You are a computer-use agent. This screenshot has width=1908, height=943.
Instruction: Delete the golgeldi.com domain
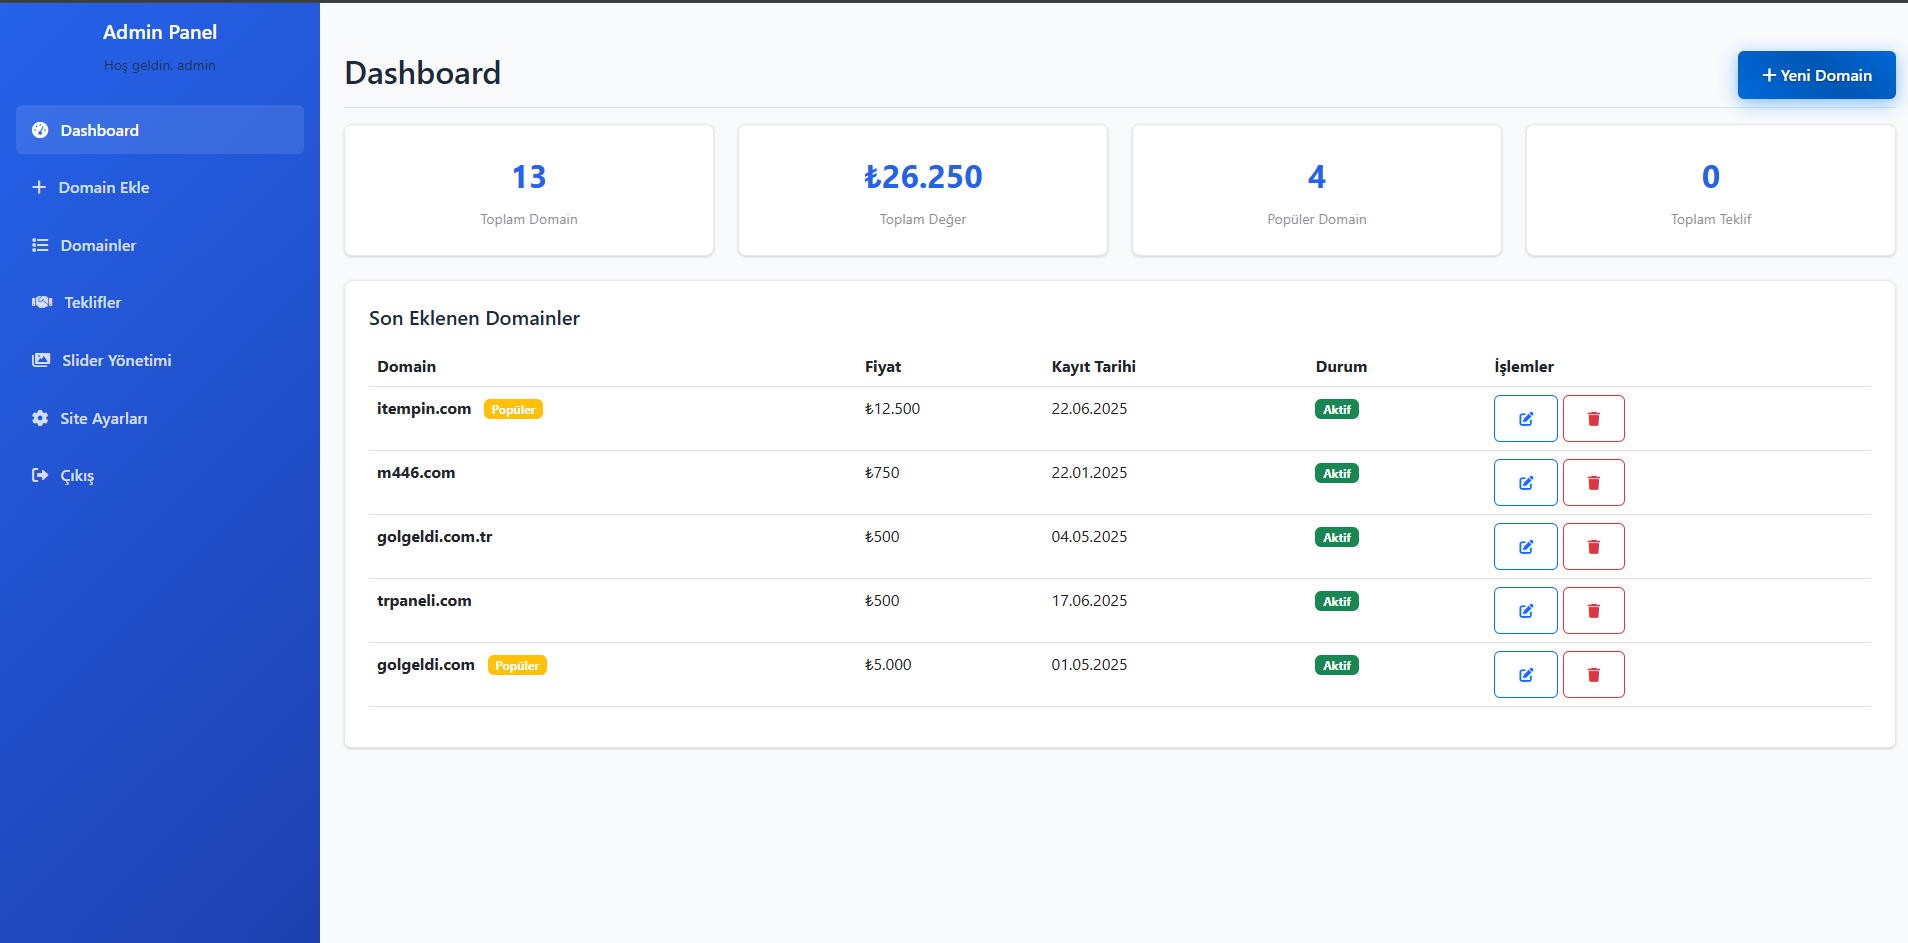[1593, 675]
